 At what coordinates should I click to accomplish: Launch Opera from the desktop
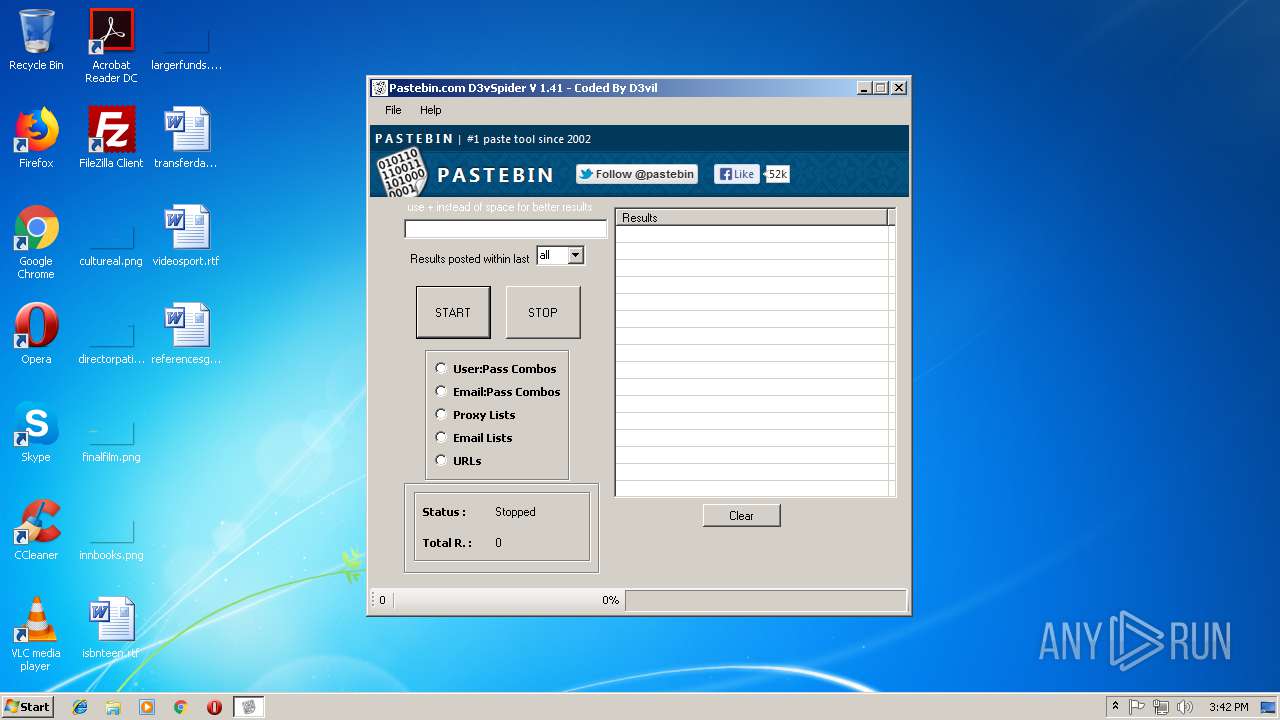(x=36, y=334)
